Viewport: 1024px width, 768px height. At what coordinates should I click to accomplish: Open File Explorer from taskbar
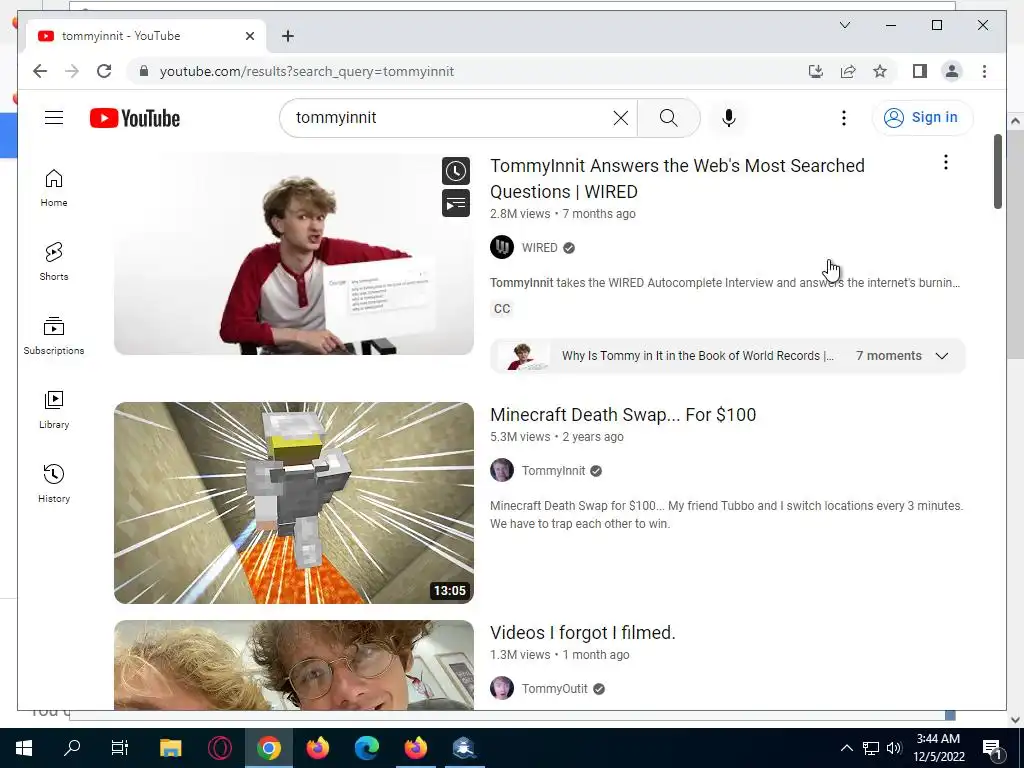click(x=170, y=748)
